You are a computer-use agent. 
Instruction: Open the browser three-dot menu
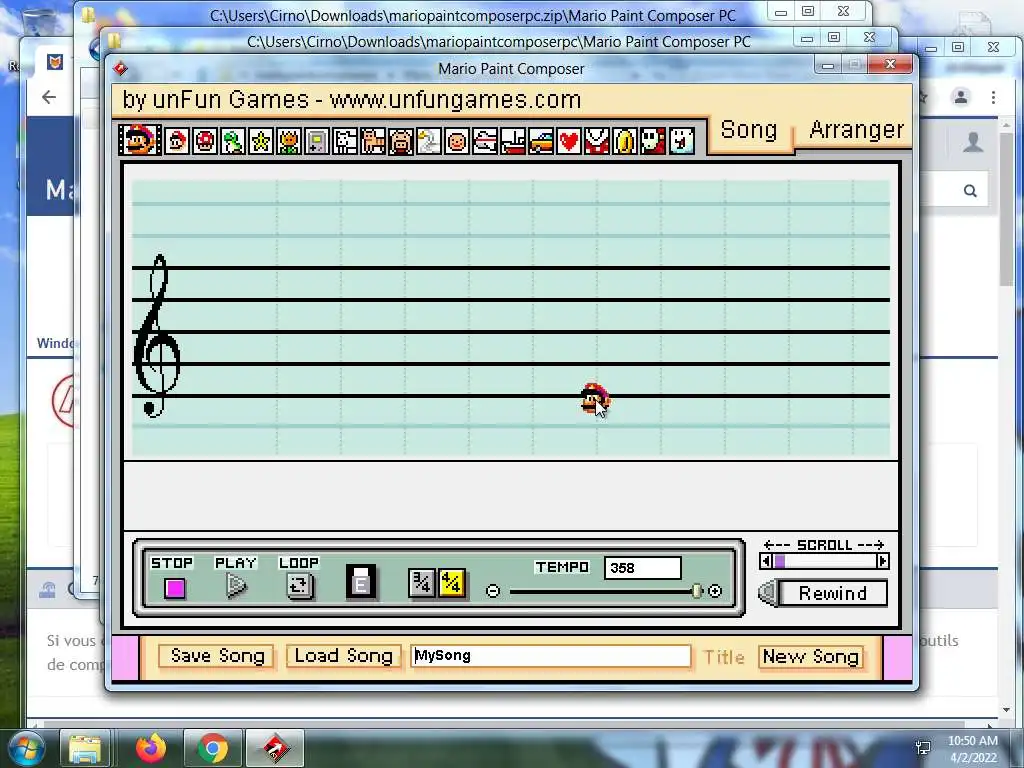click(993, 97)
